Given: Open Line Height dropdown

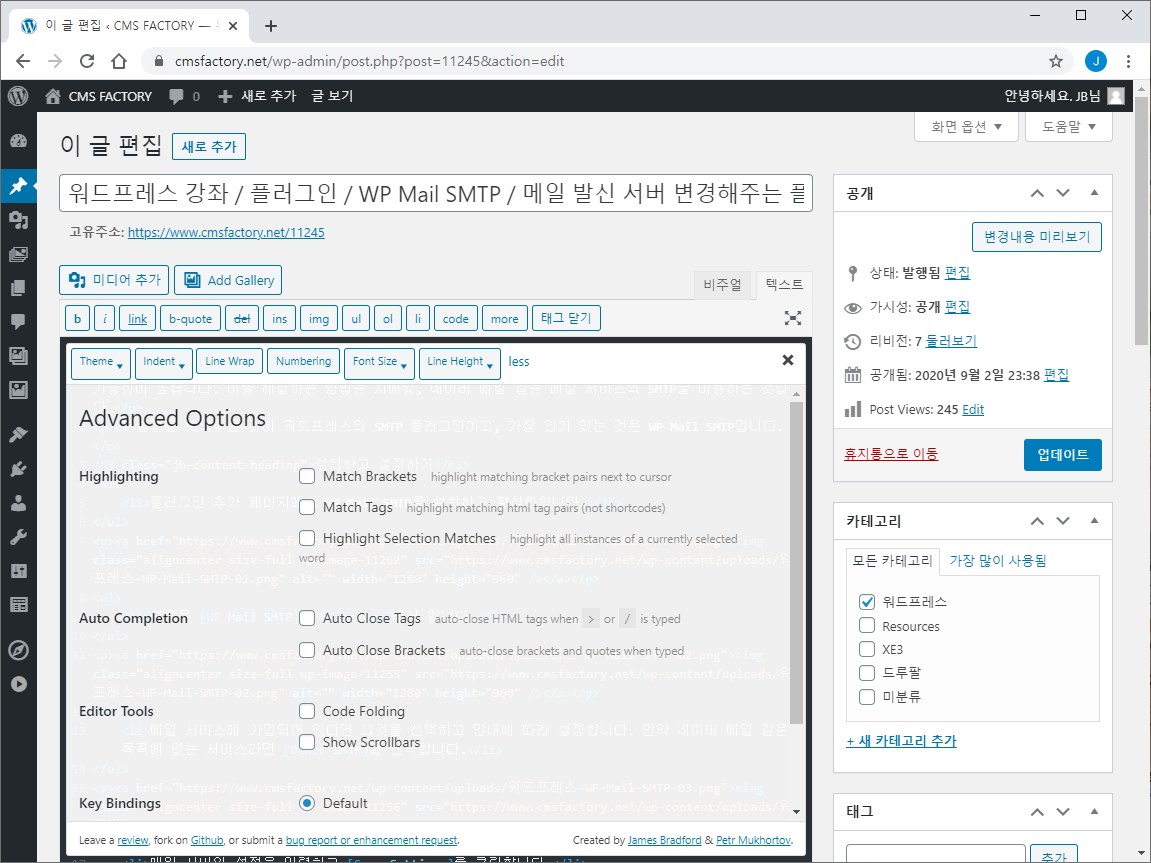Looking at the screenshot, I should click(460, 363).
